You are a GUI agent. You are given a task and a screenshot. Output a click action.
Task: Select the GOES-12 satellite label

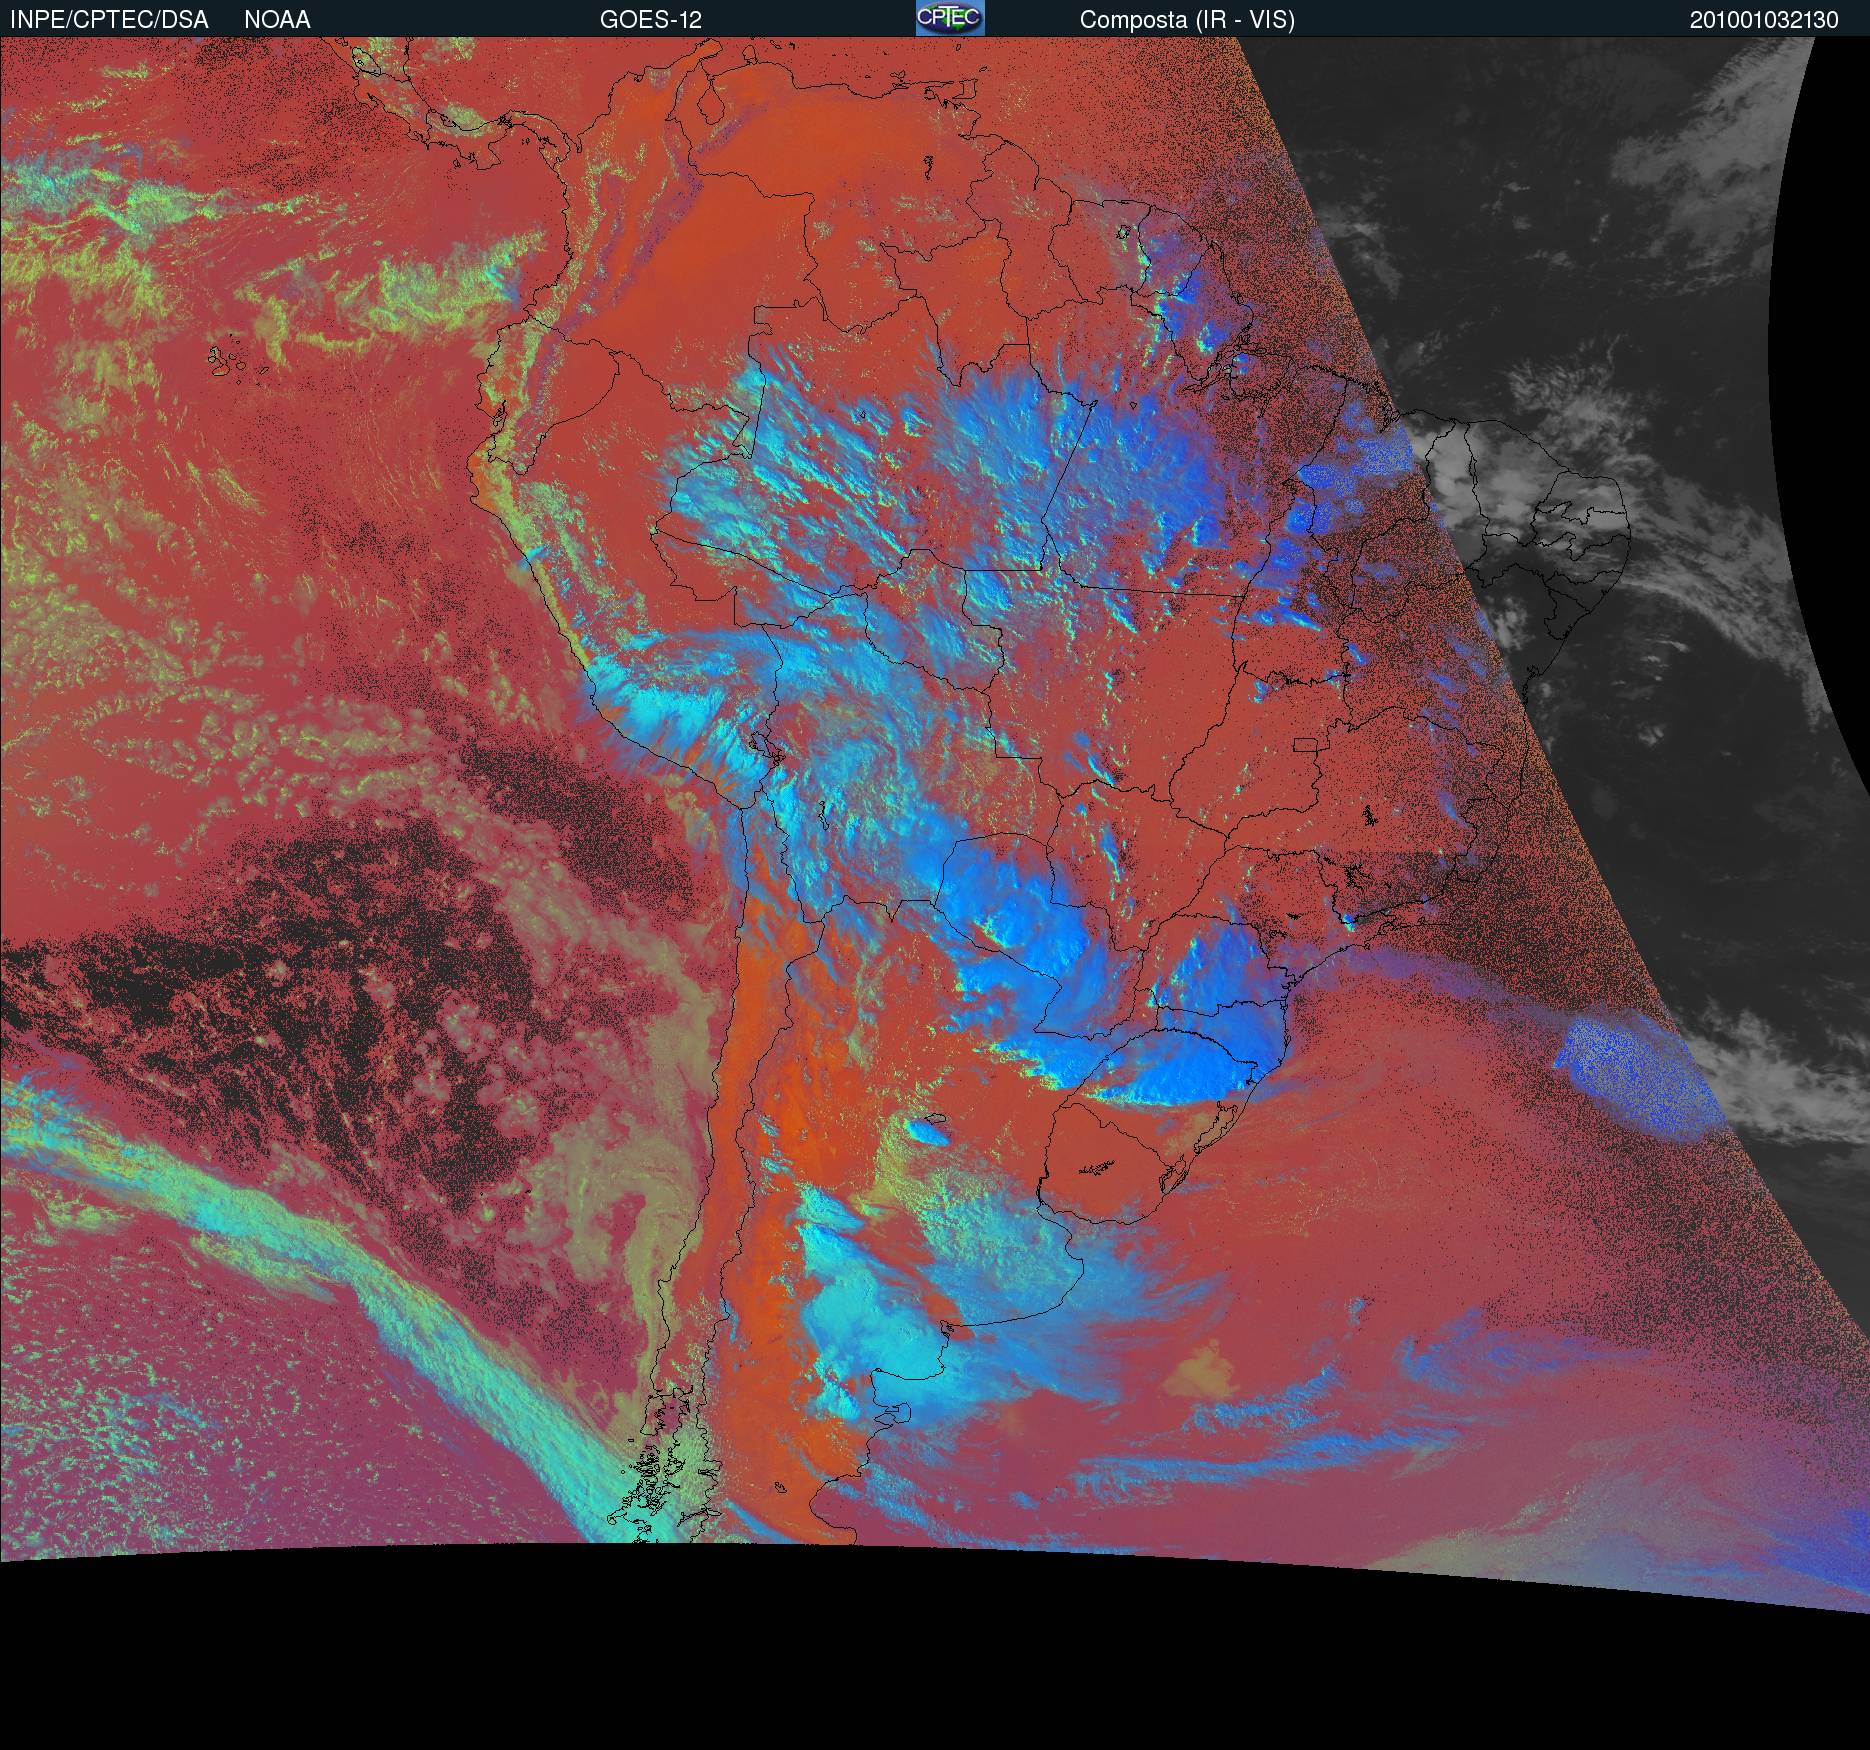point(651,20)
